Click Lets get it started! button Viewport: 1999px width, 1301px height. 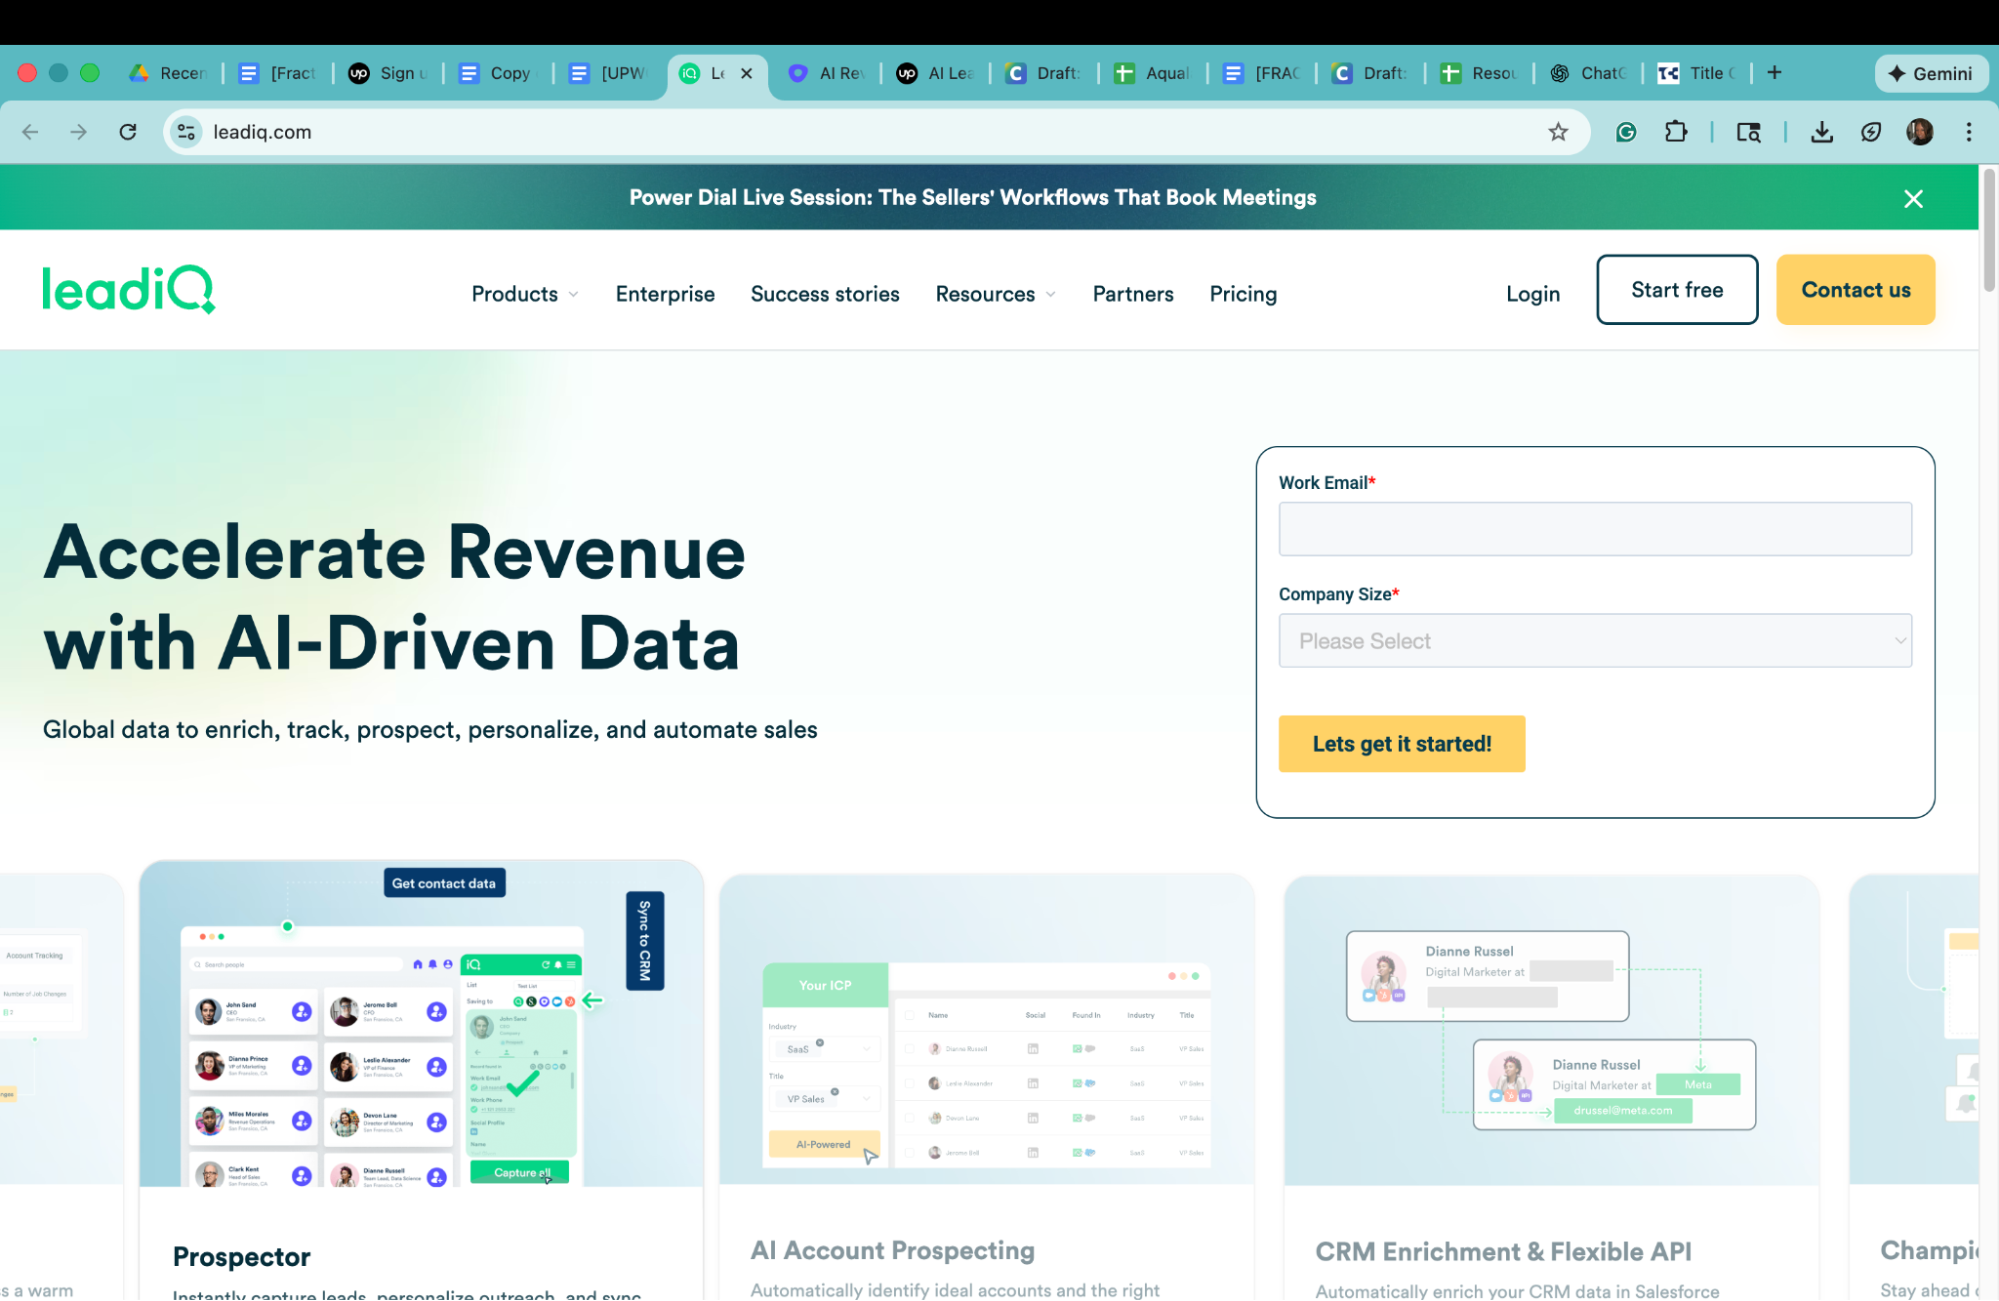pos(1402,744)
